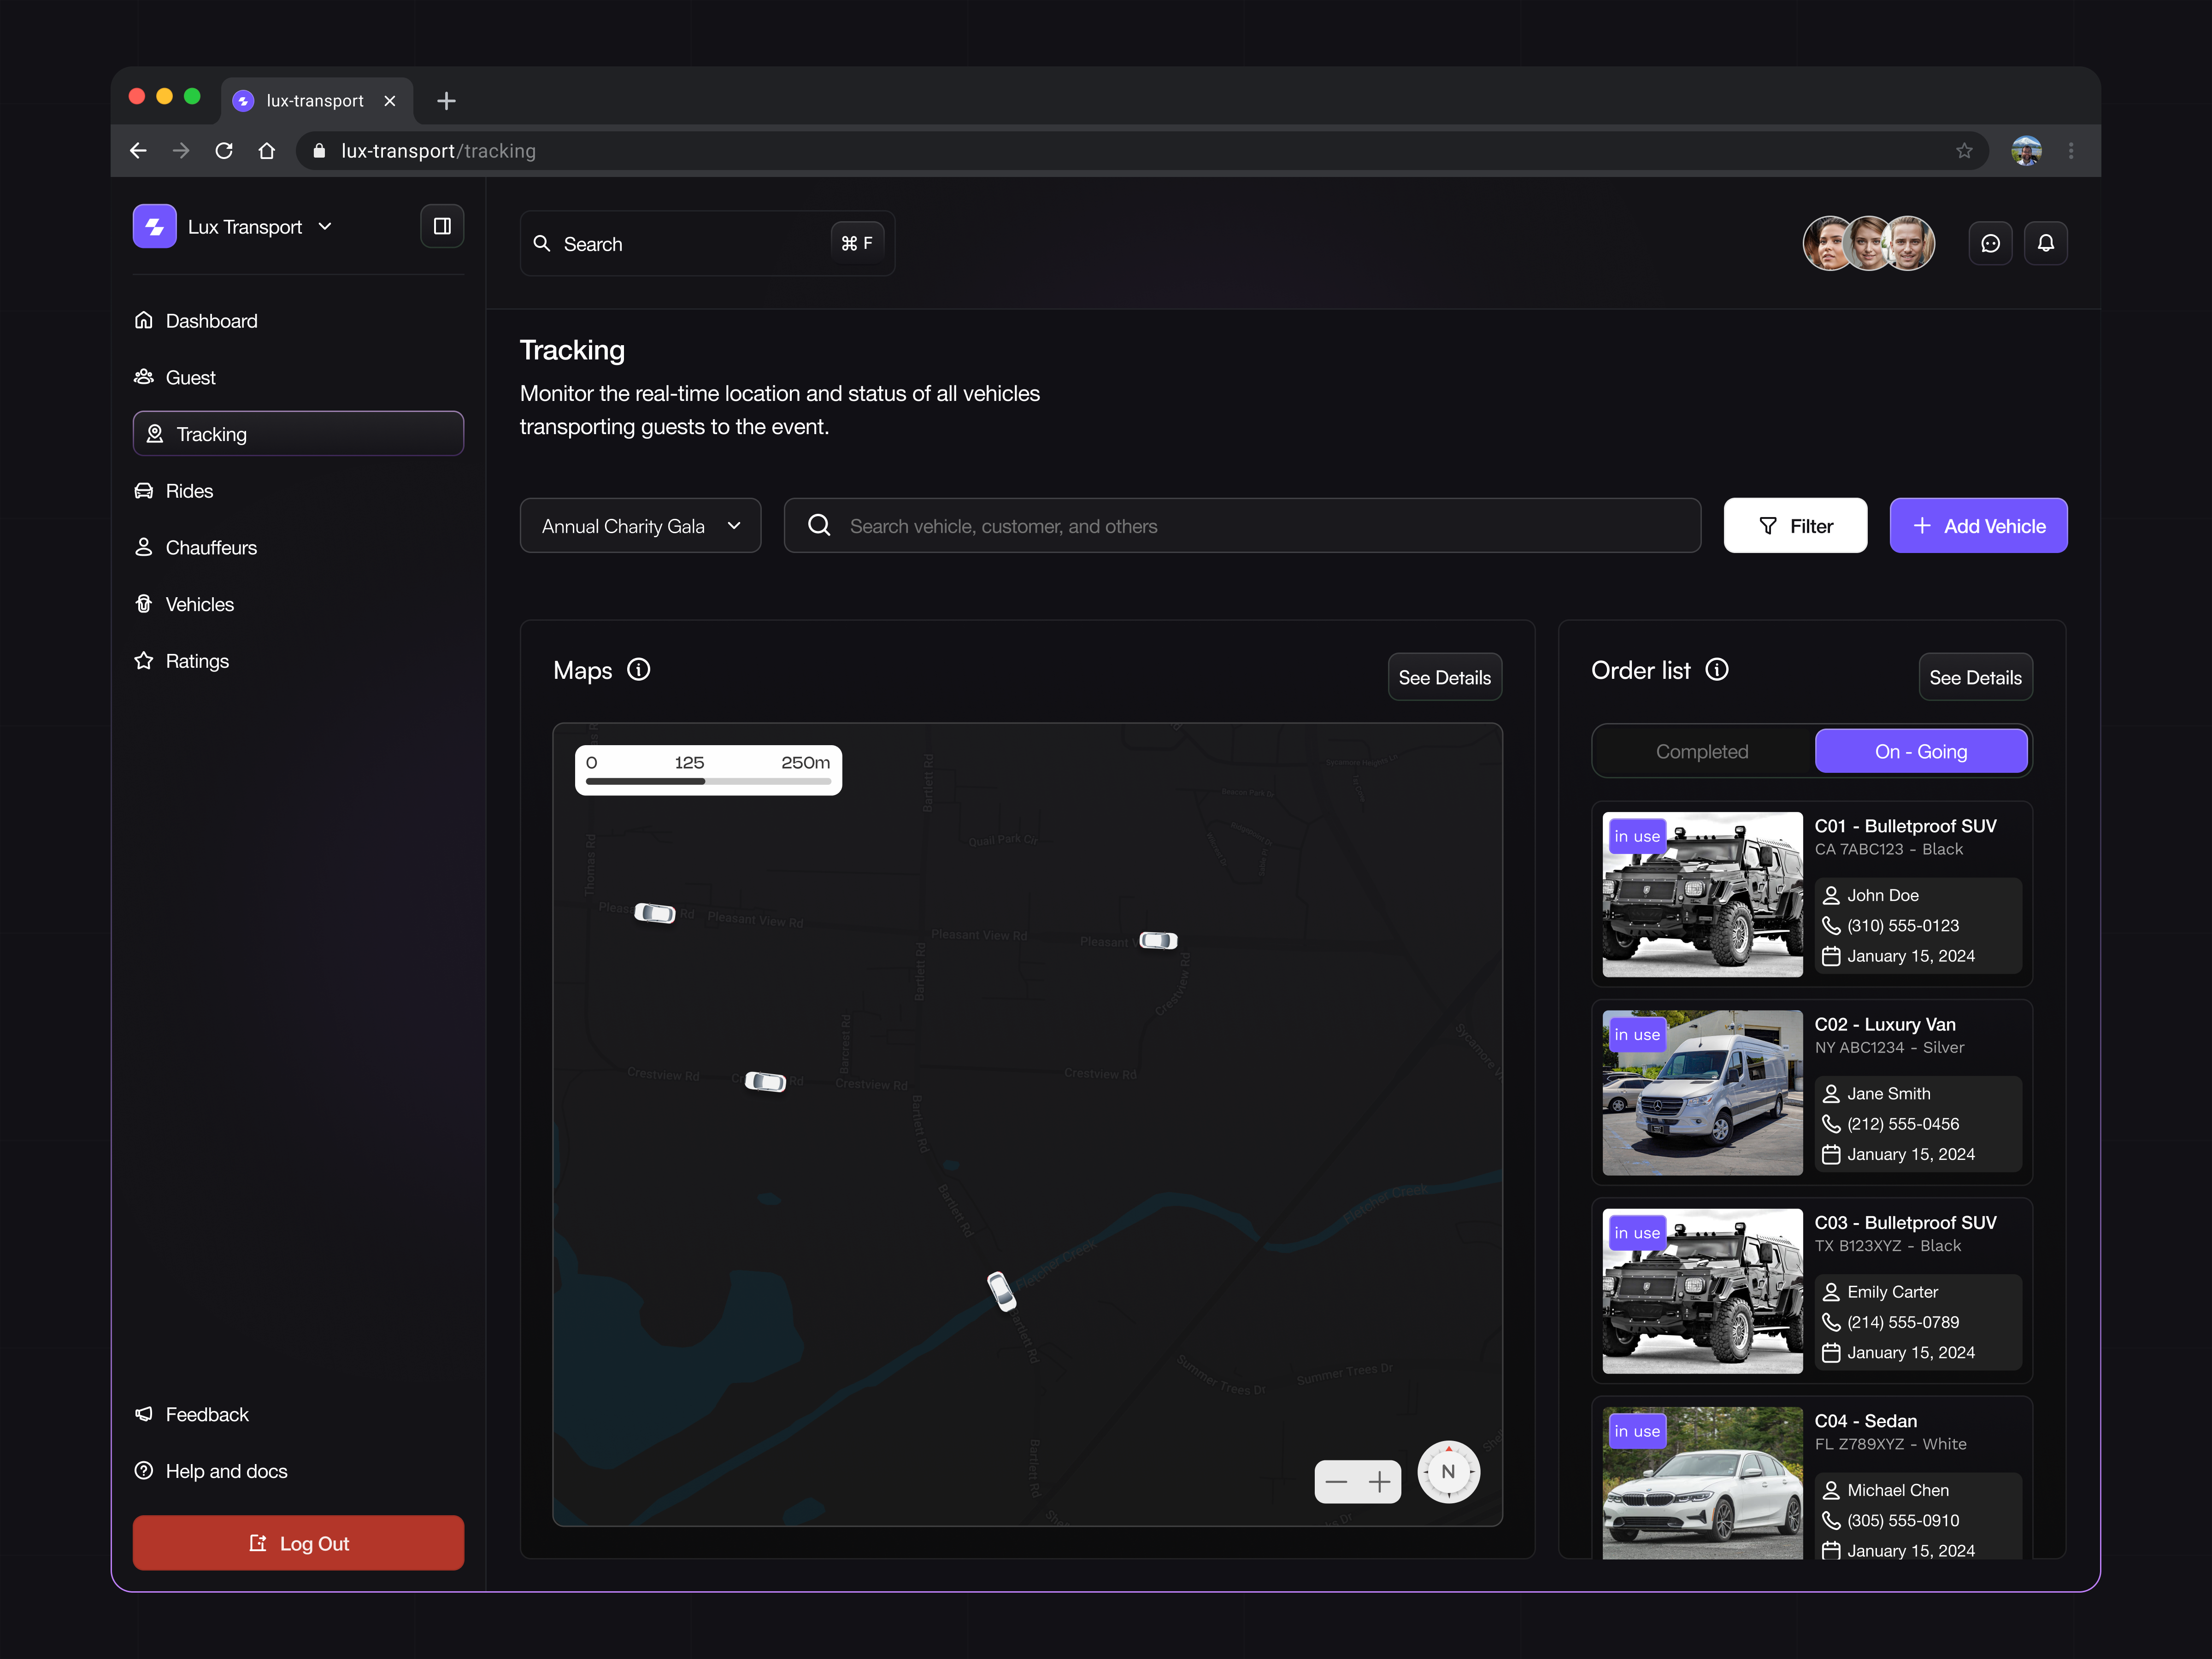The height and width of the screenshot is (1659, 2212).
Task: Open the Annual Charity Gala event dropdown
Action: [x=640, y=525]
